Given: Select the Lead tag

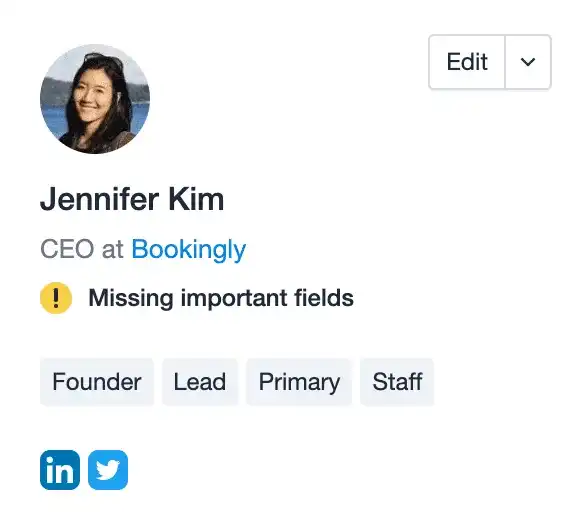Looking at the screenshot, I should click(200, 382).
